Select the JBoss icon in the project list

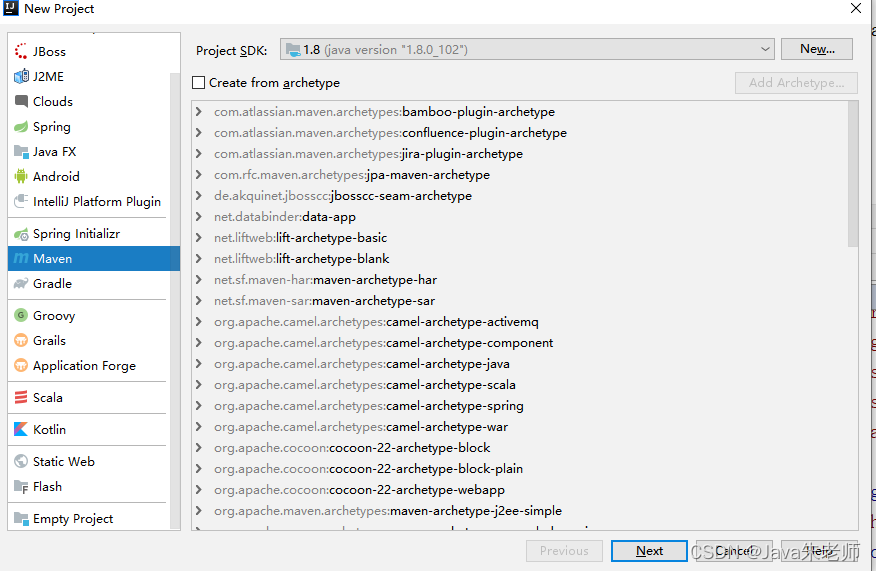pos(21,51)
